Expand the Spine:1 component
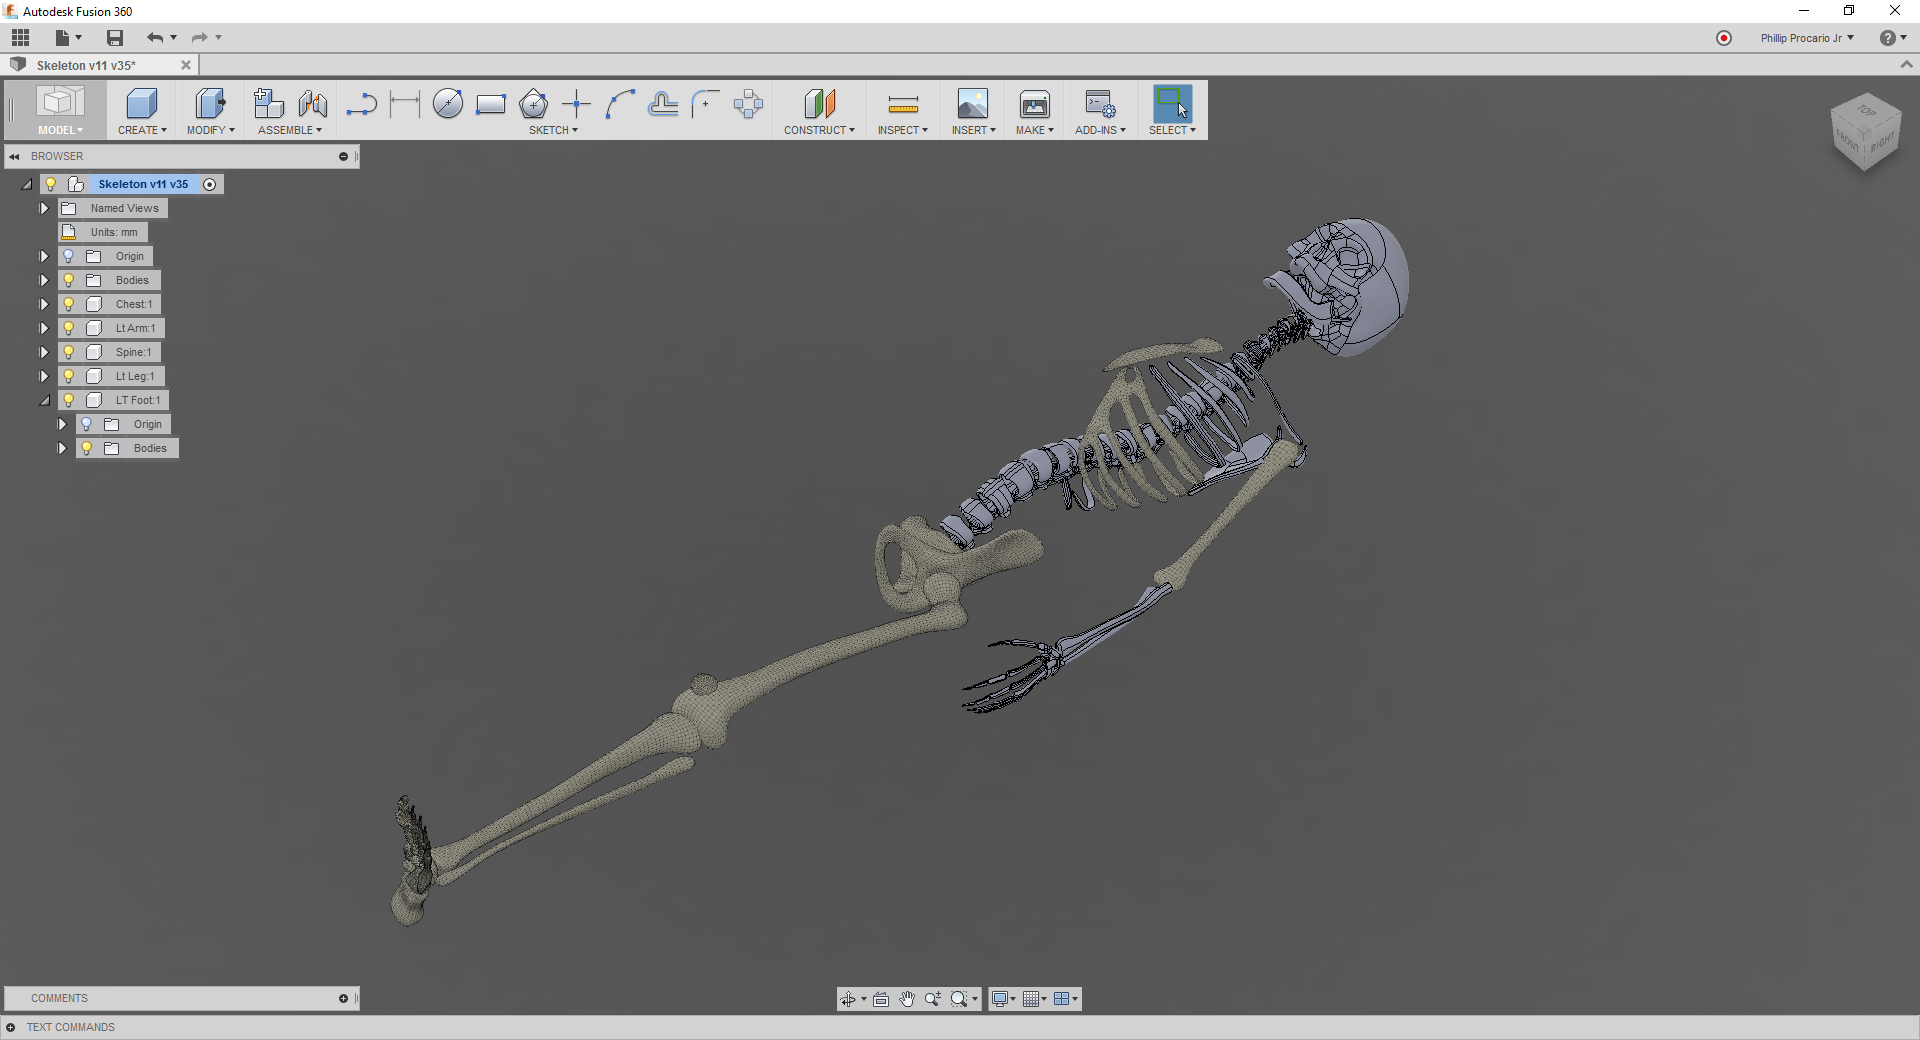This screenshot has height=1040, width=1920. pos(44,352)
